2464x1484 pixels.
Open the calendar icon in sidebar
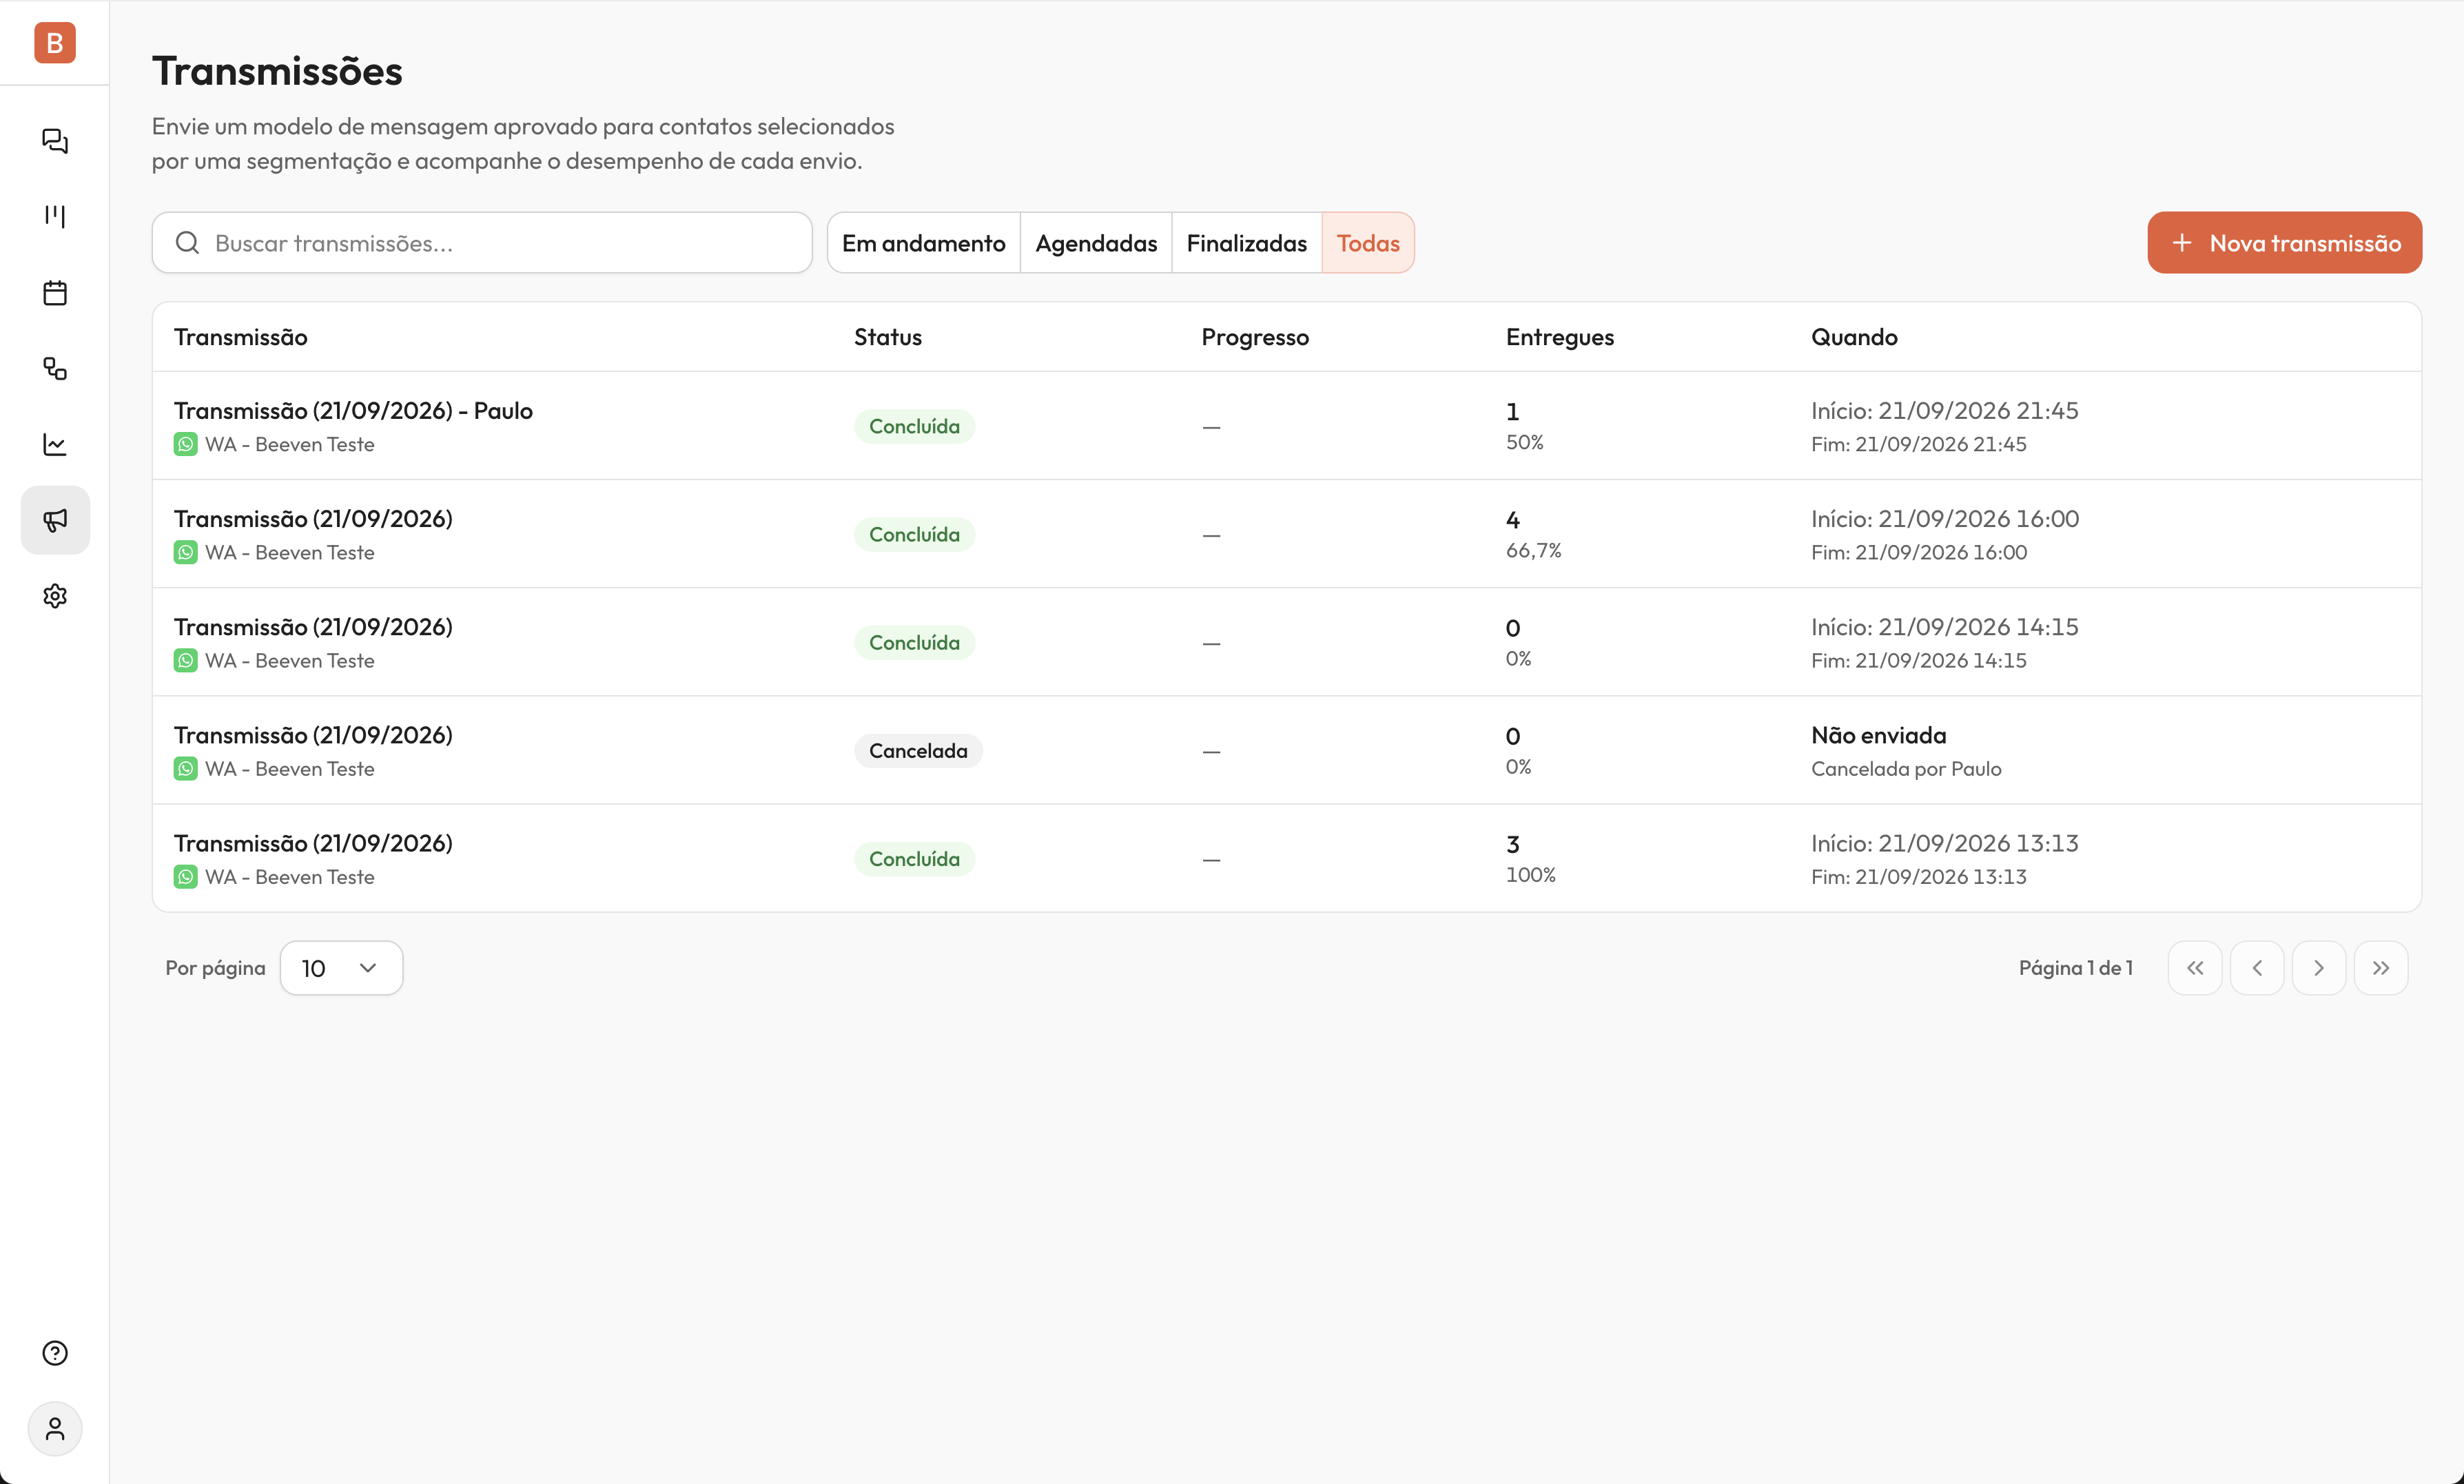[x=55, y=293]
